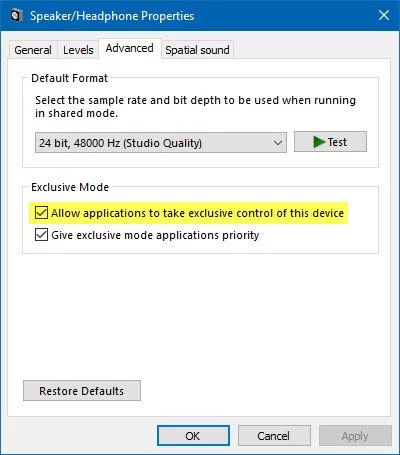Click the green play triangle beside Test
This screenshot has width=400, height=455.
[x=319, y=142]
